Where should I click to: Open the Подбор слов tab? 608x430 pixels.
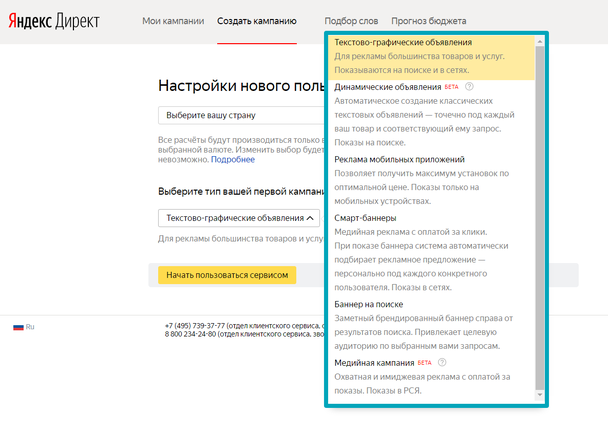tap(351, 21)
